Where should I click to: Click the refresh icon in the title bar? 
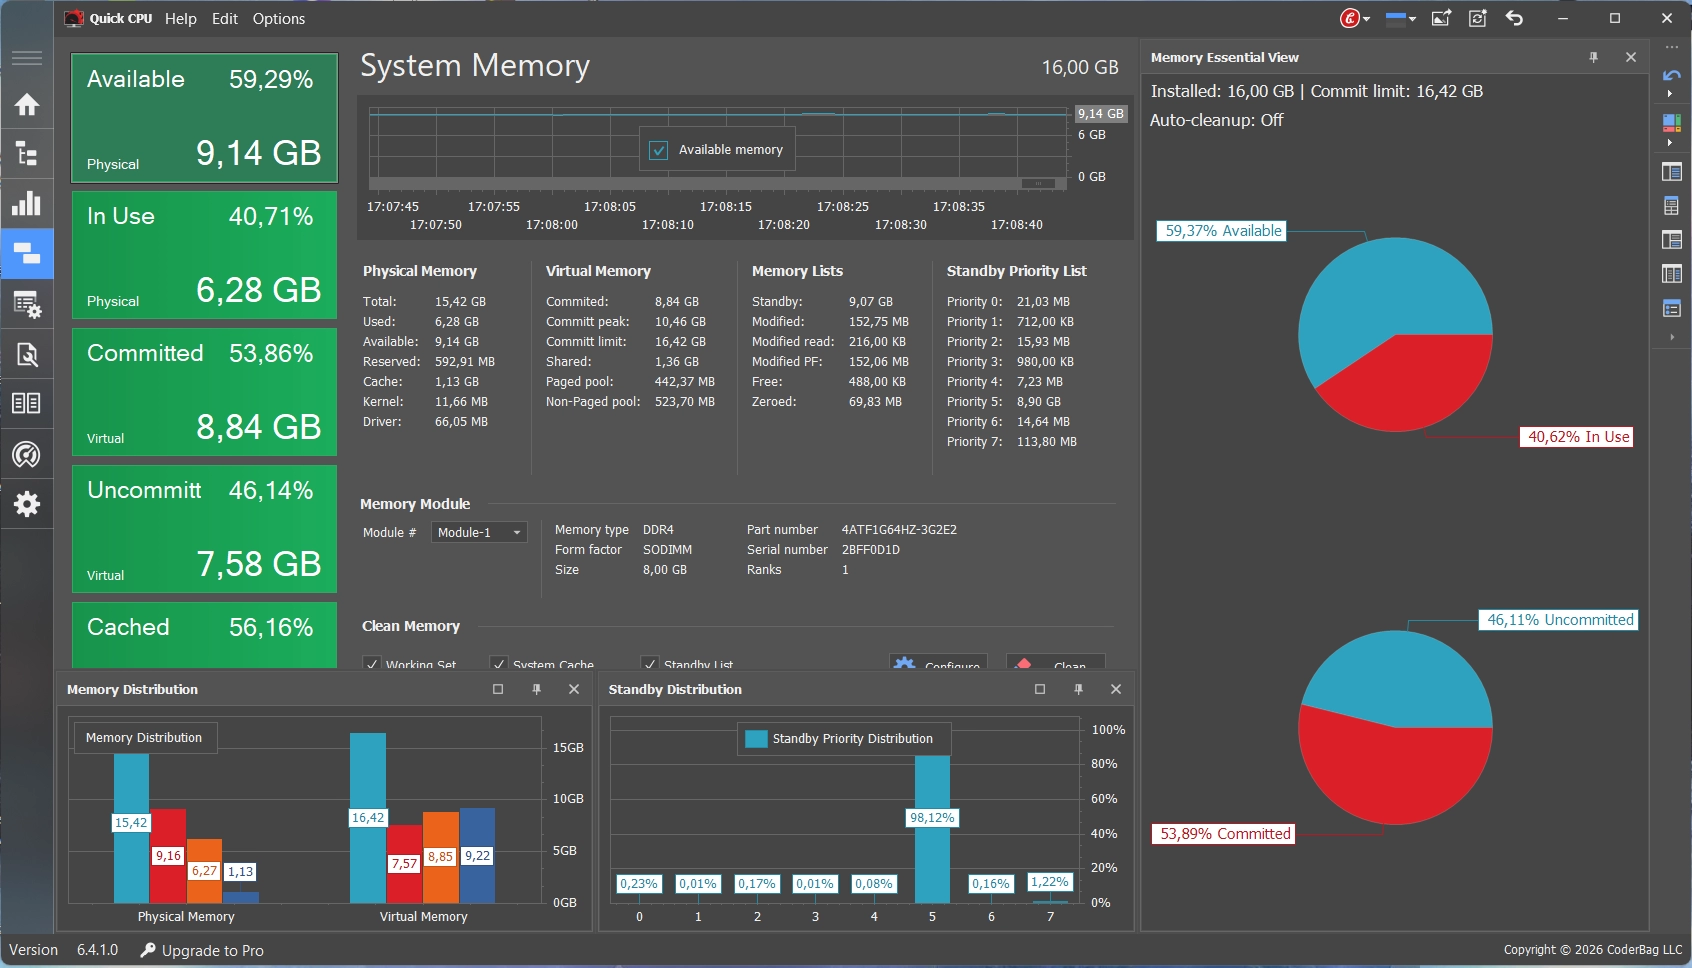[x=1477, y=18]
